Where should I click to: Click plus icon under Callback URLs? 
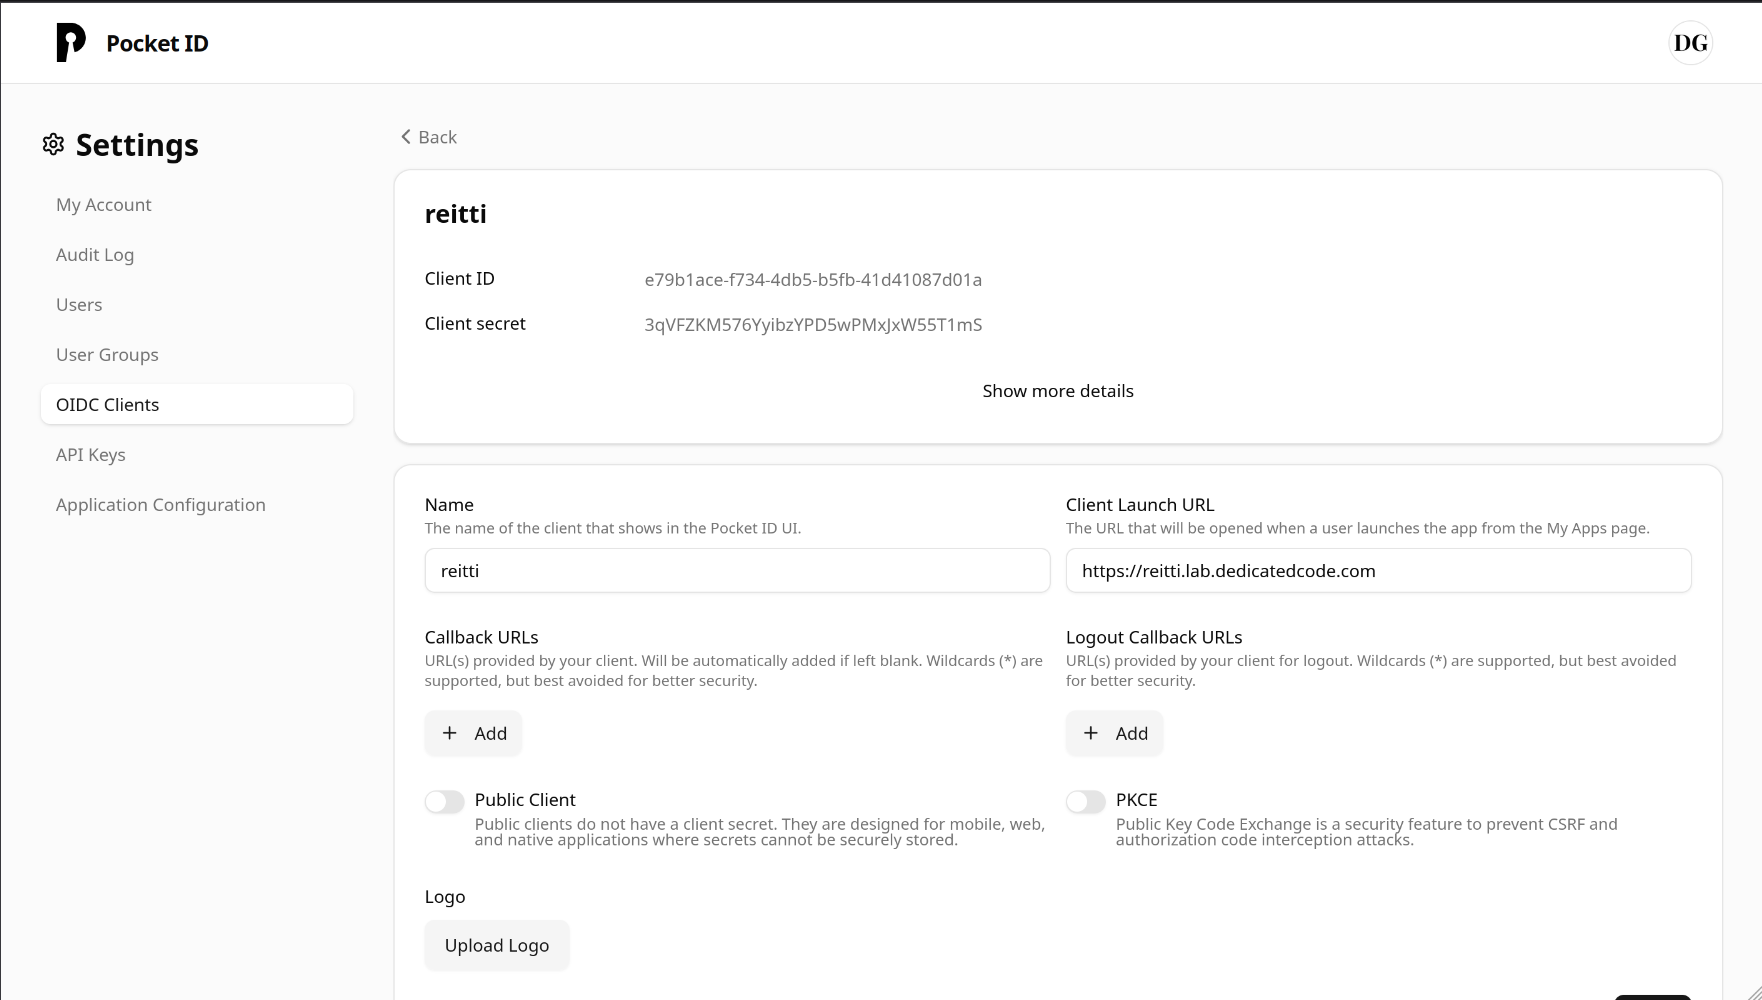point(450,733)
